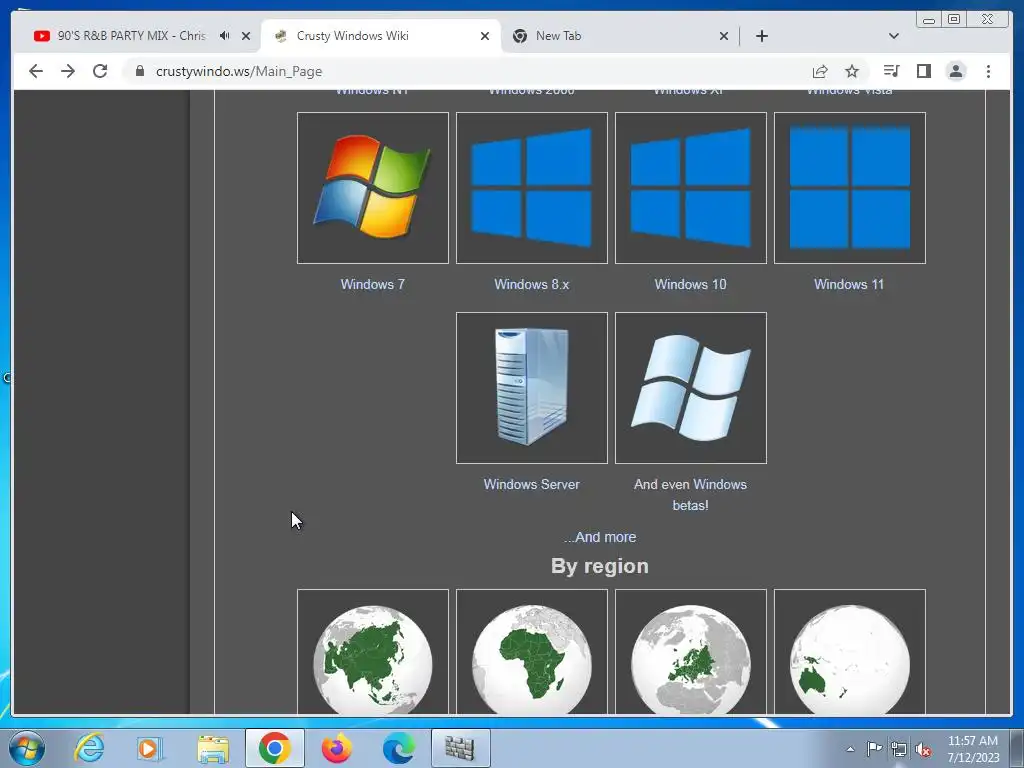
Task: Close the 90'S R&B PARTY MIX tab
Action: point(246,36)
